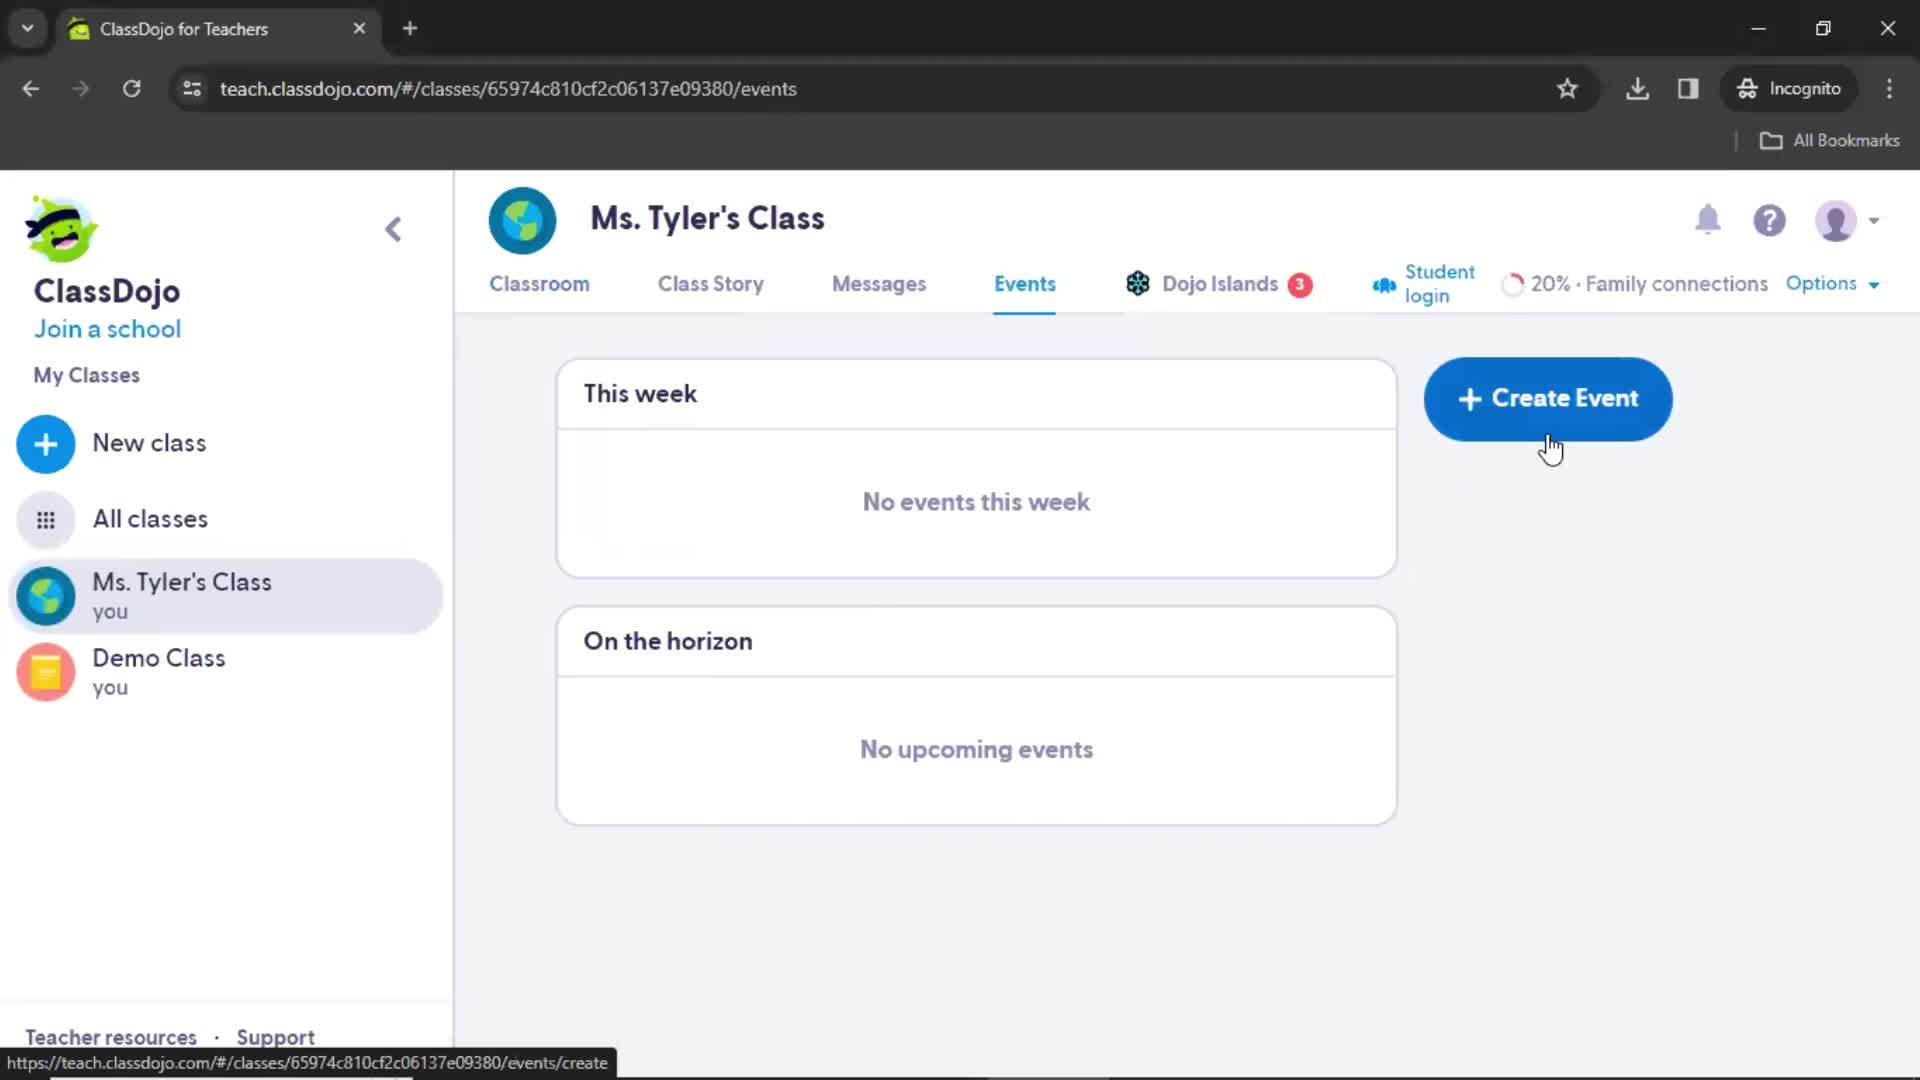This screenshot has height=1080, width=1920.
Task: Select the Messages tab
Action: coord(880,284)
